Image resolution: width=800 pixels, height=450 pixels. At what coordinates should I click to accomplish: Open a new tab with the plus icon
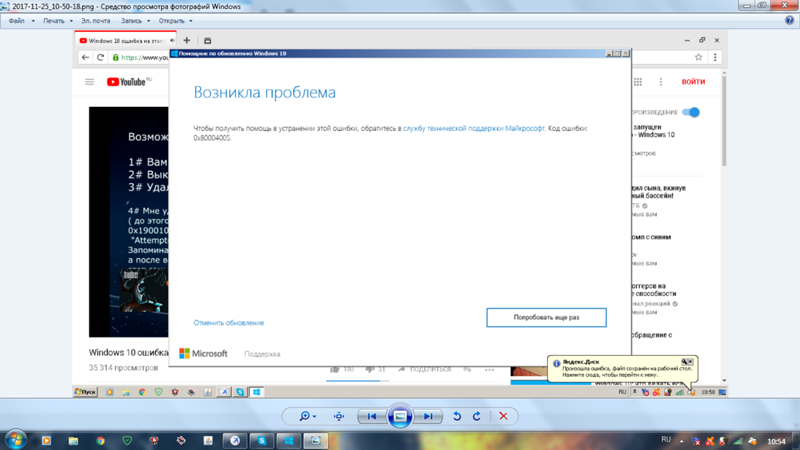[187, 40]
